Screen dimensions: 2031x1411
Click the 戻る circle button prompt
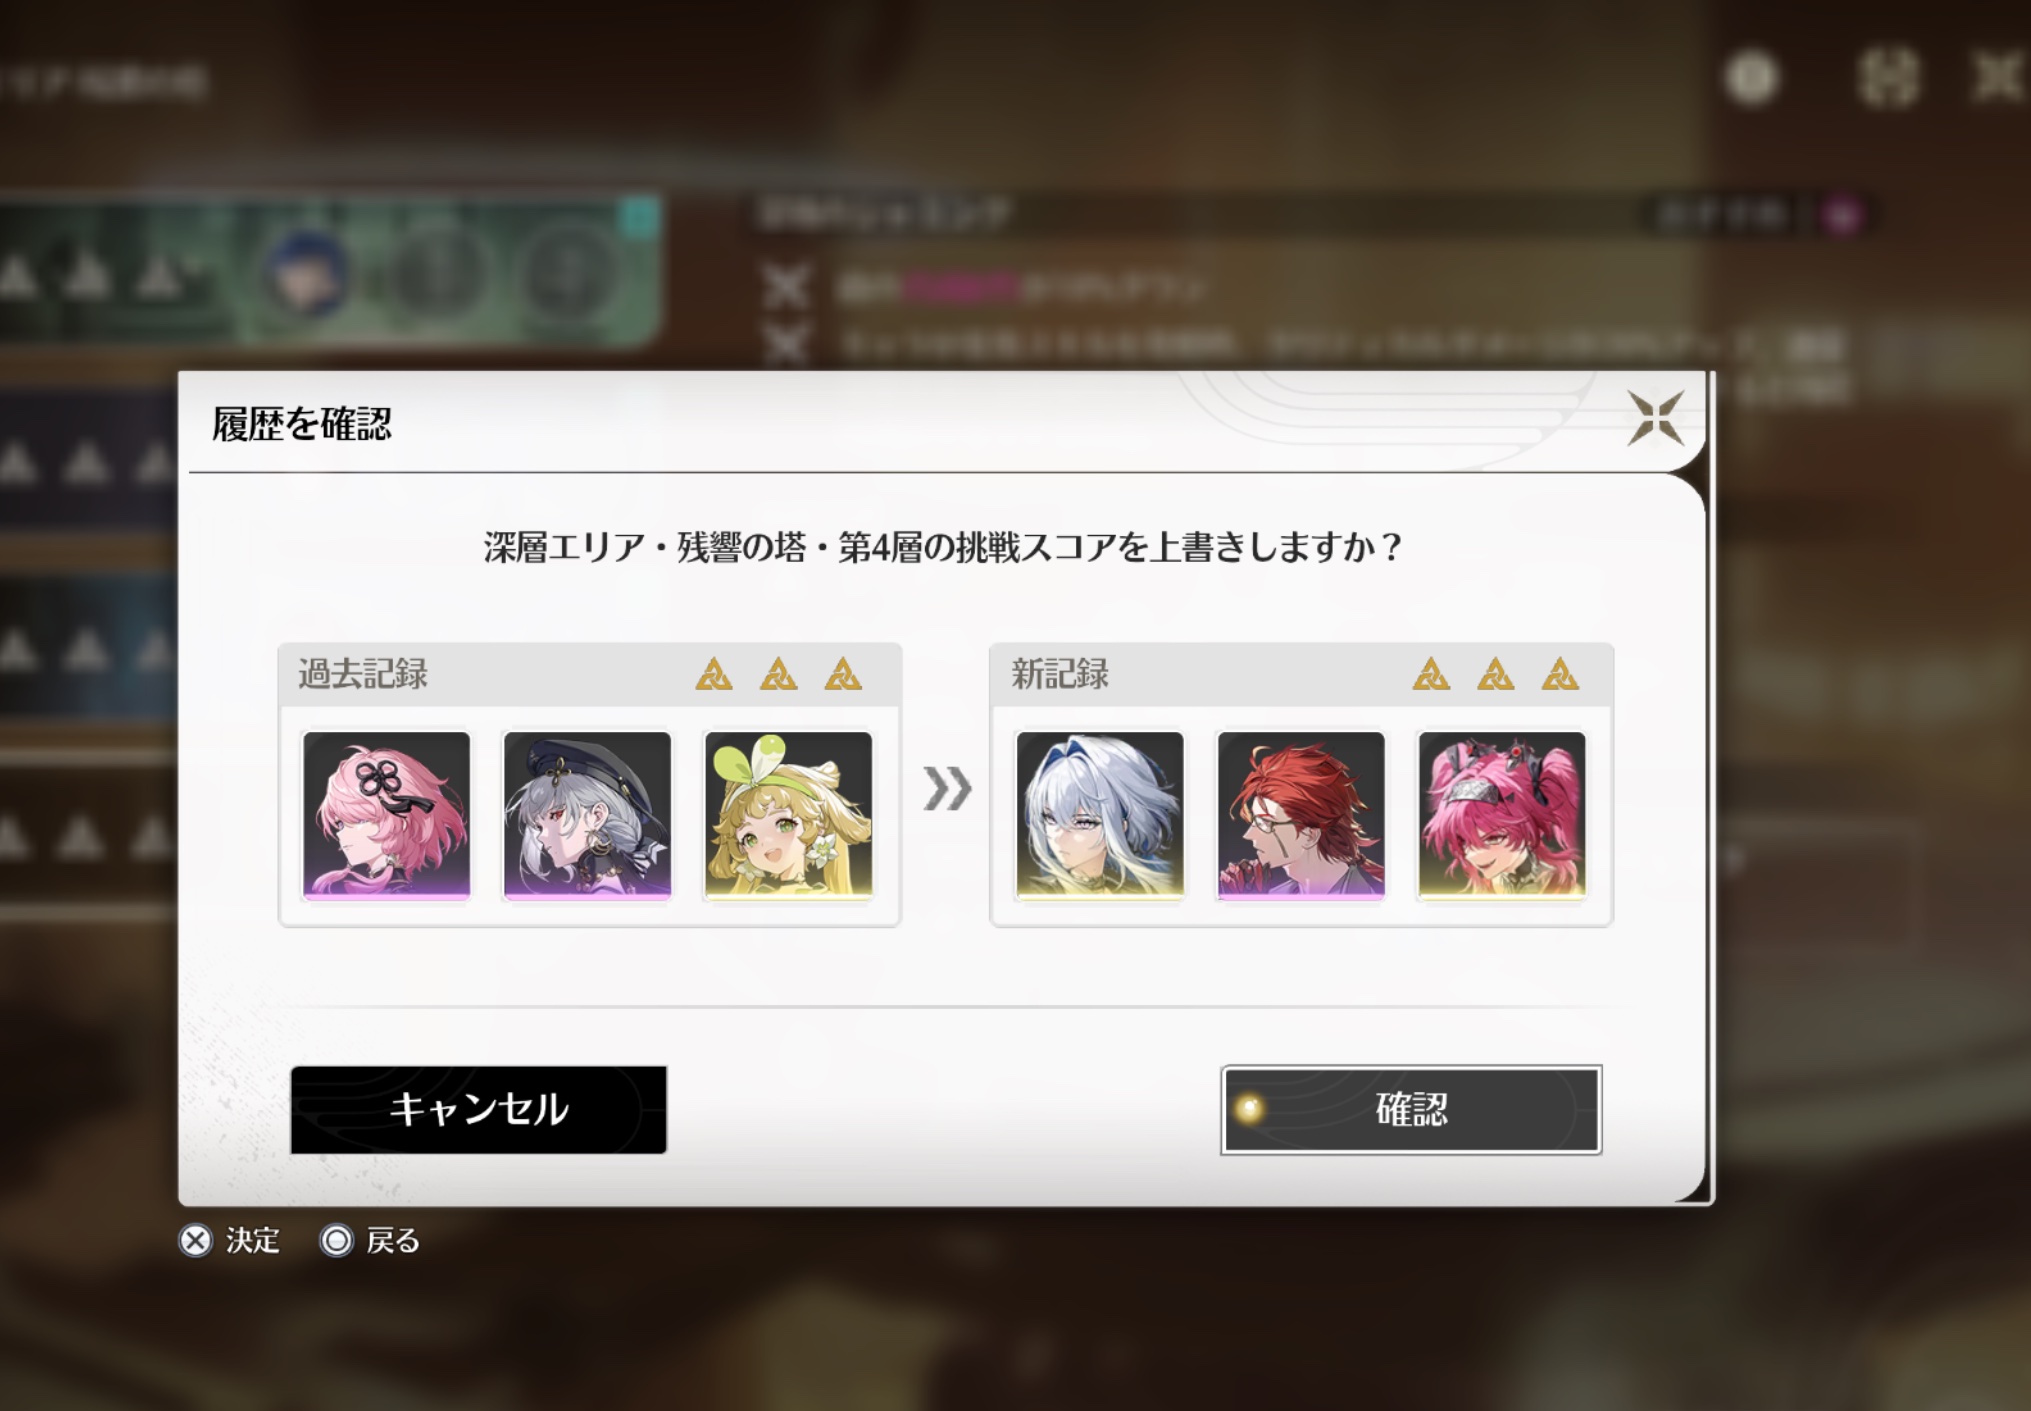click(370, 1241)
